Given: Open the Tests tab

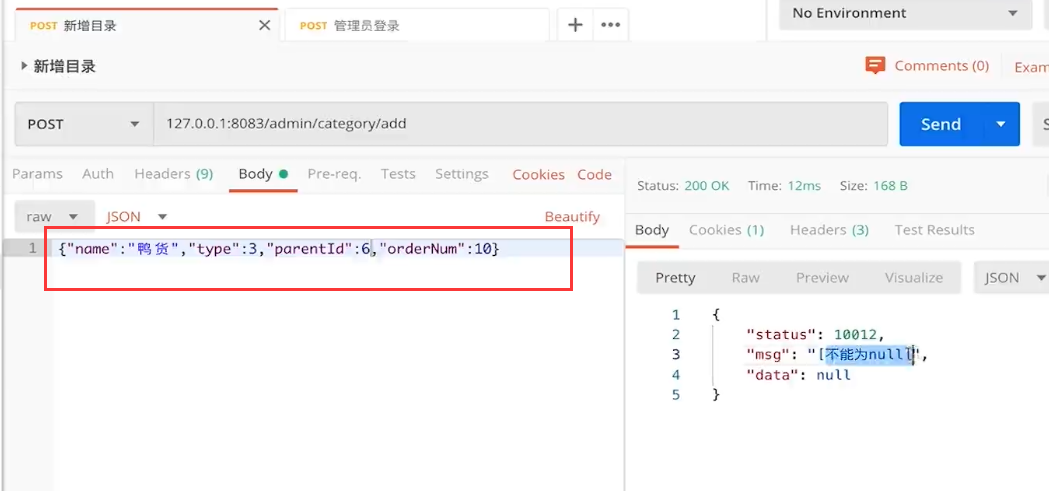Looking at the screenshot, I should pyautogui.click(x=398, y=174).
